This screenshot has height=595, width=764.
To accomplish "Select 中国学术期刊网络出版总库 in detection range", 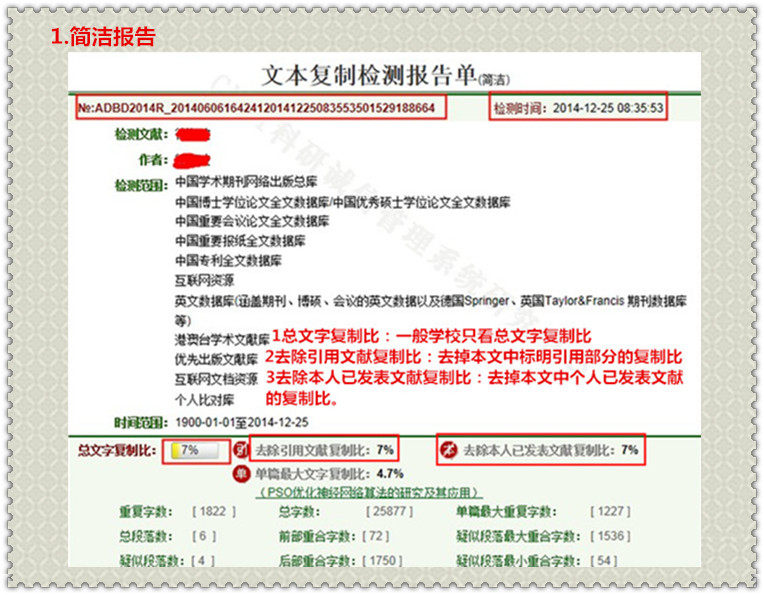I will tap(246, 182).
